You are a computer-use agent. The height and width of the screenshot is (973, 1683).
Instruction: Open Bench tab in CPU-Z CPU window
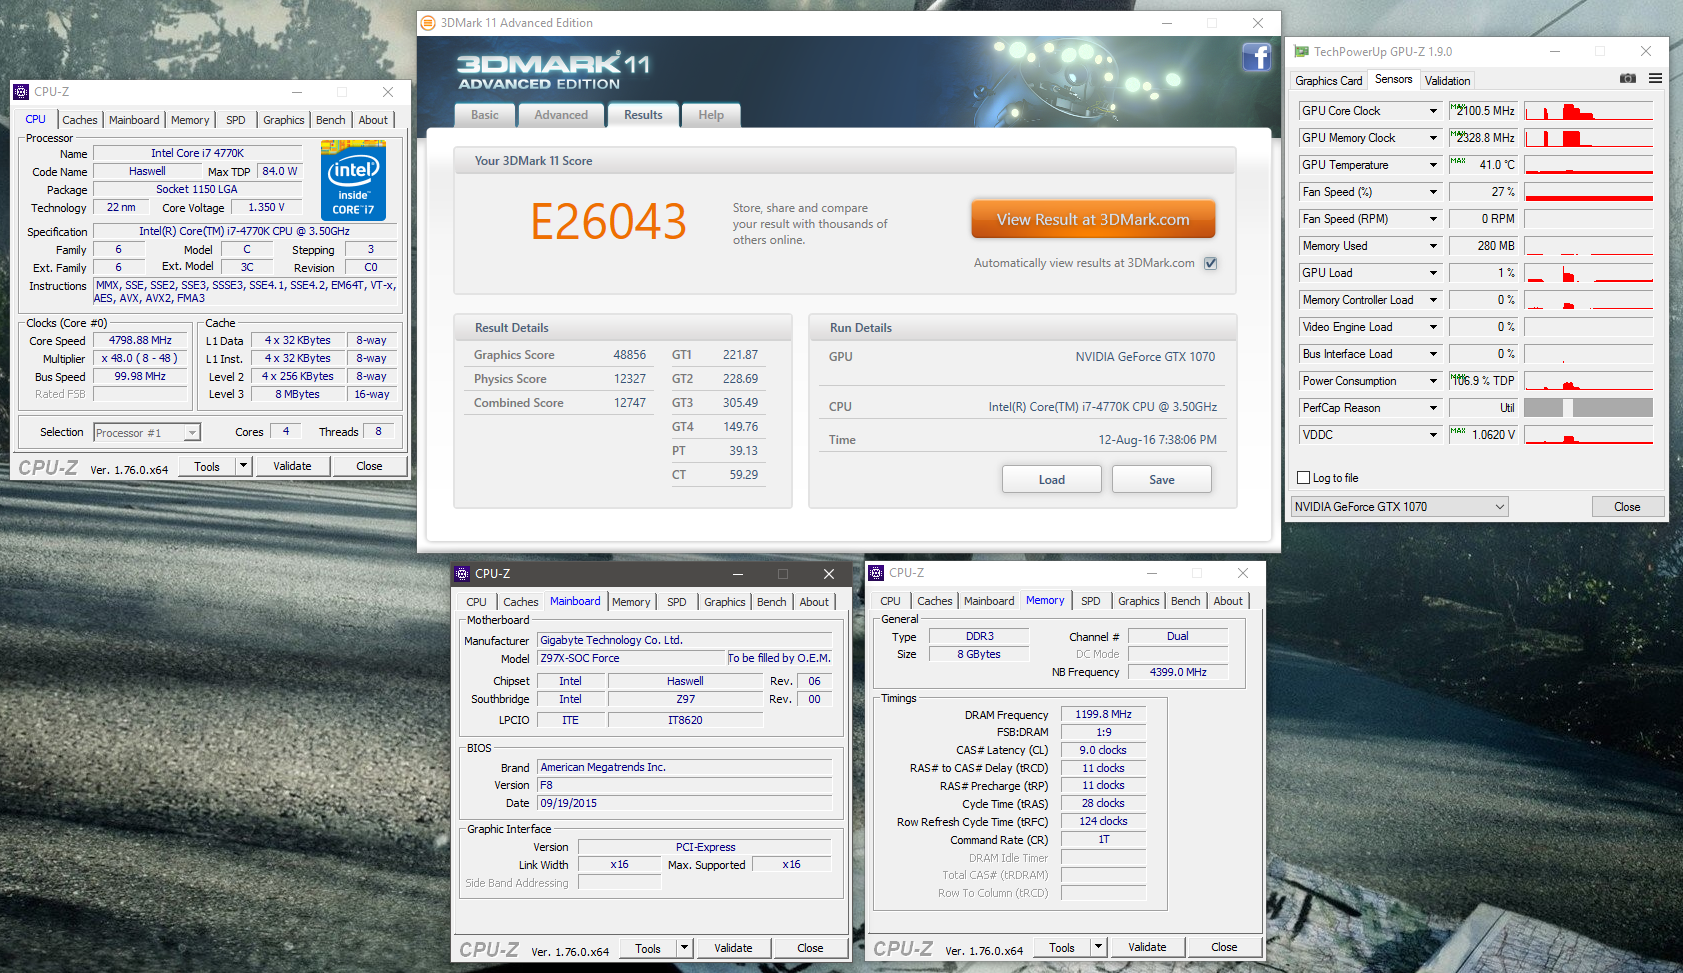click(330, 120)
